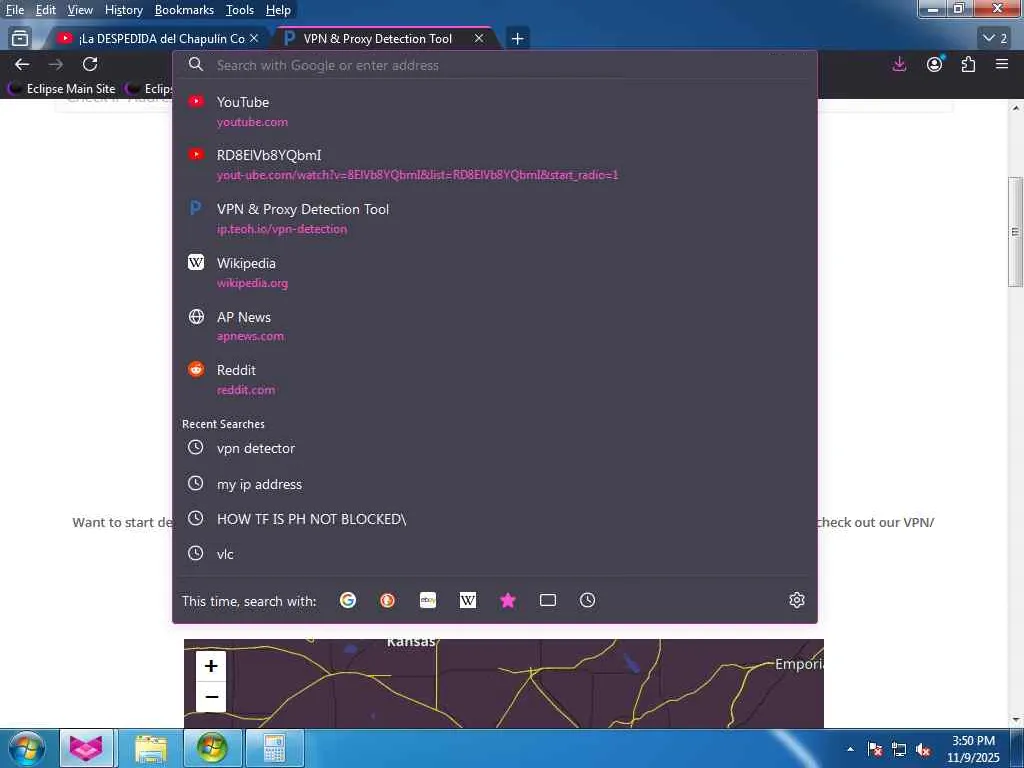Screen dimensions: 1024x768
Task: Search this time with eBay
Action: pyautogui.click(x=428, y=600)
